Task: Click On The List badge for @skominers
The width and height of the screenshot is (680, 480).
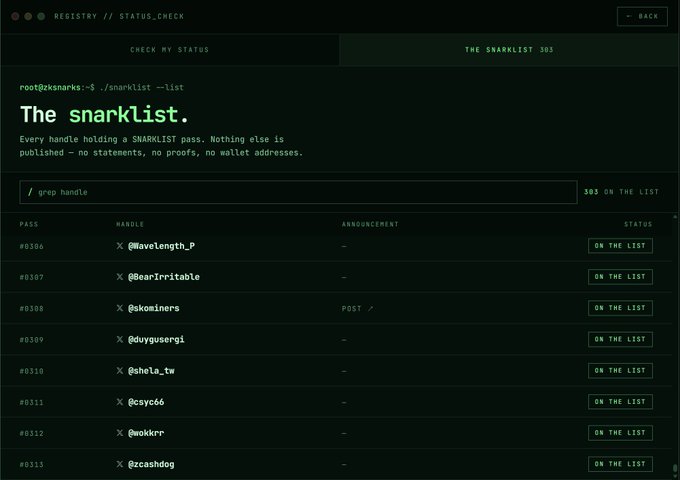Action: click(620, 308)
